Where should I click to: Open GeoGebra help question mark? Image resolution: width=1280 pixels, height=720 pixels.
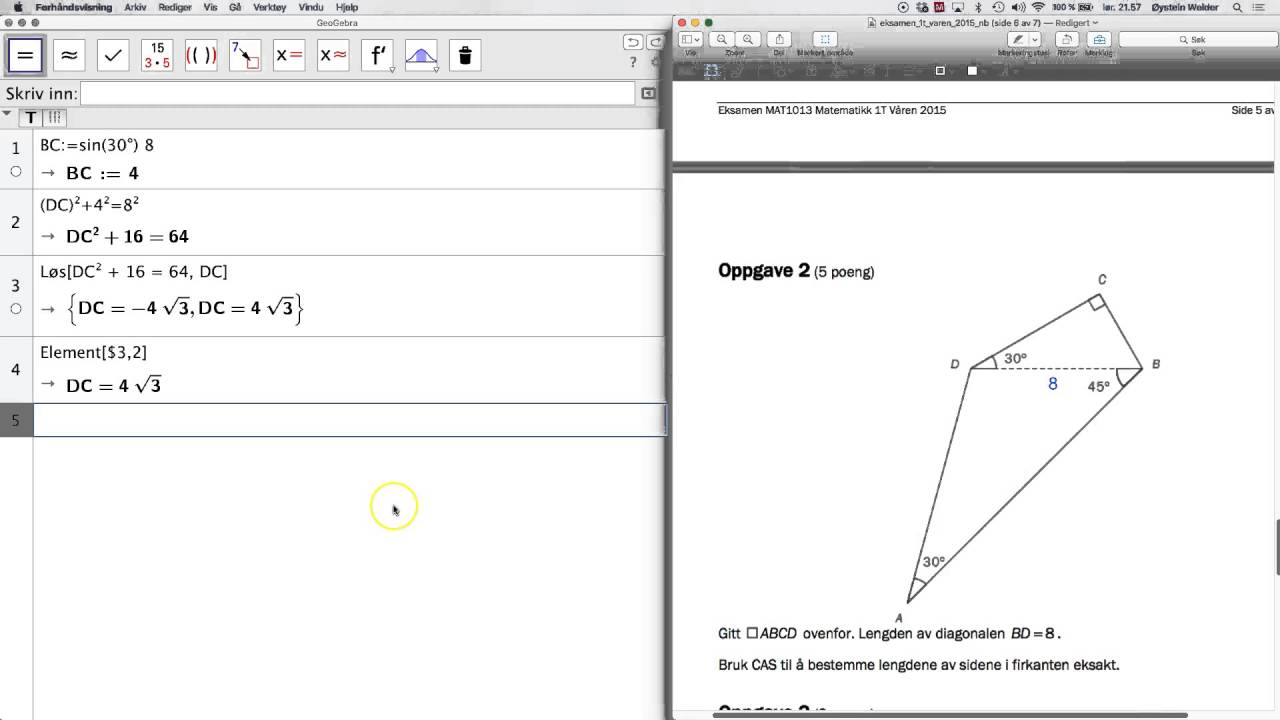(x=633, y=62)
